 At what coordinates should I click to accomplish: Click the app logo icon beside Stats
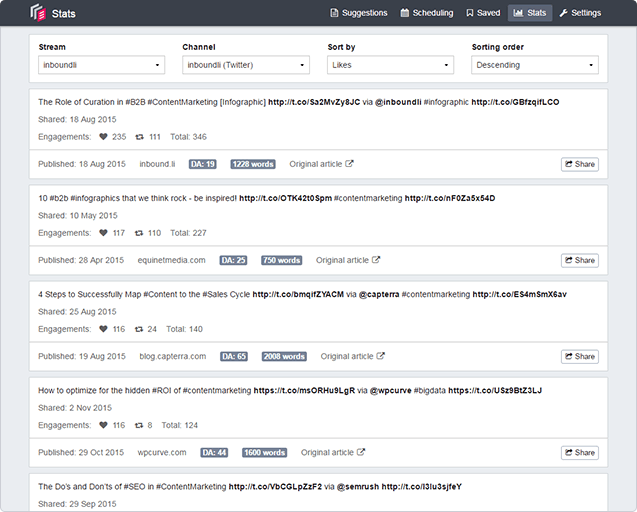point(38,13)
